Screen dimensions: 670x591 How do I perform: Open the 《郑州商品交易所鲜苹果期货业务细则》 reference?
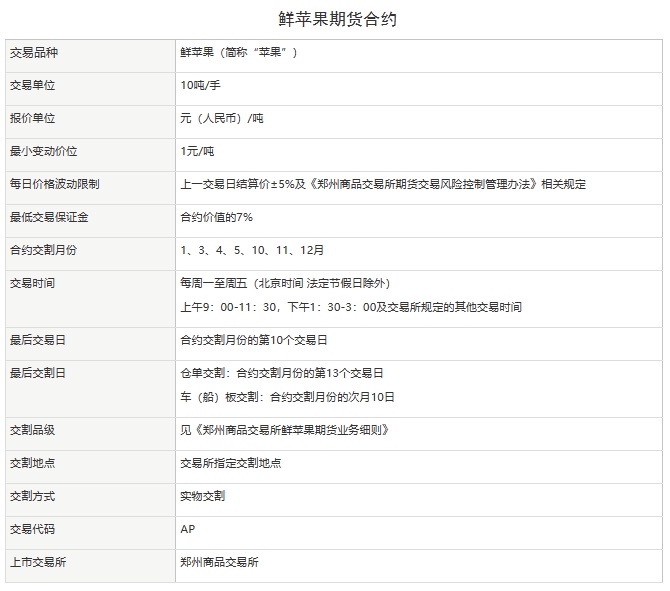click(284, 430)
